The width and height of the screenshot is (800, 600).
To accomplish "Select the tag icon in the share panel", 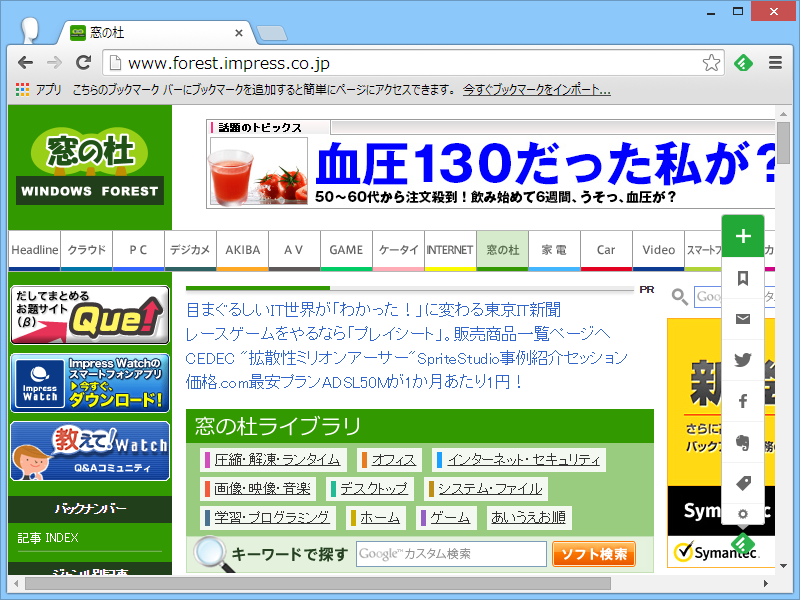I will pyautogui.click(x=743, y=481).
